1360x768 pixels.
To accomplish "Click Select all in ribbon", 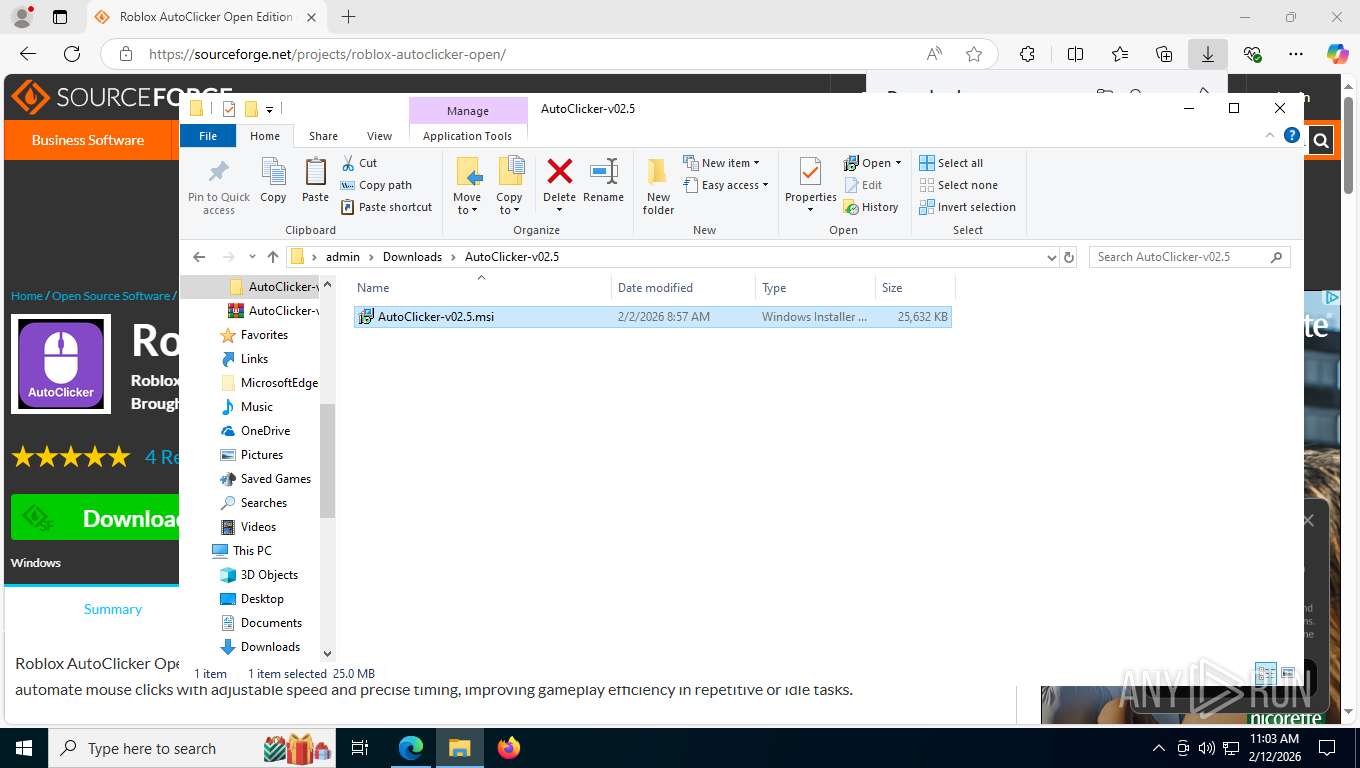I will [x=951, y=163].
